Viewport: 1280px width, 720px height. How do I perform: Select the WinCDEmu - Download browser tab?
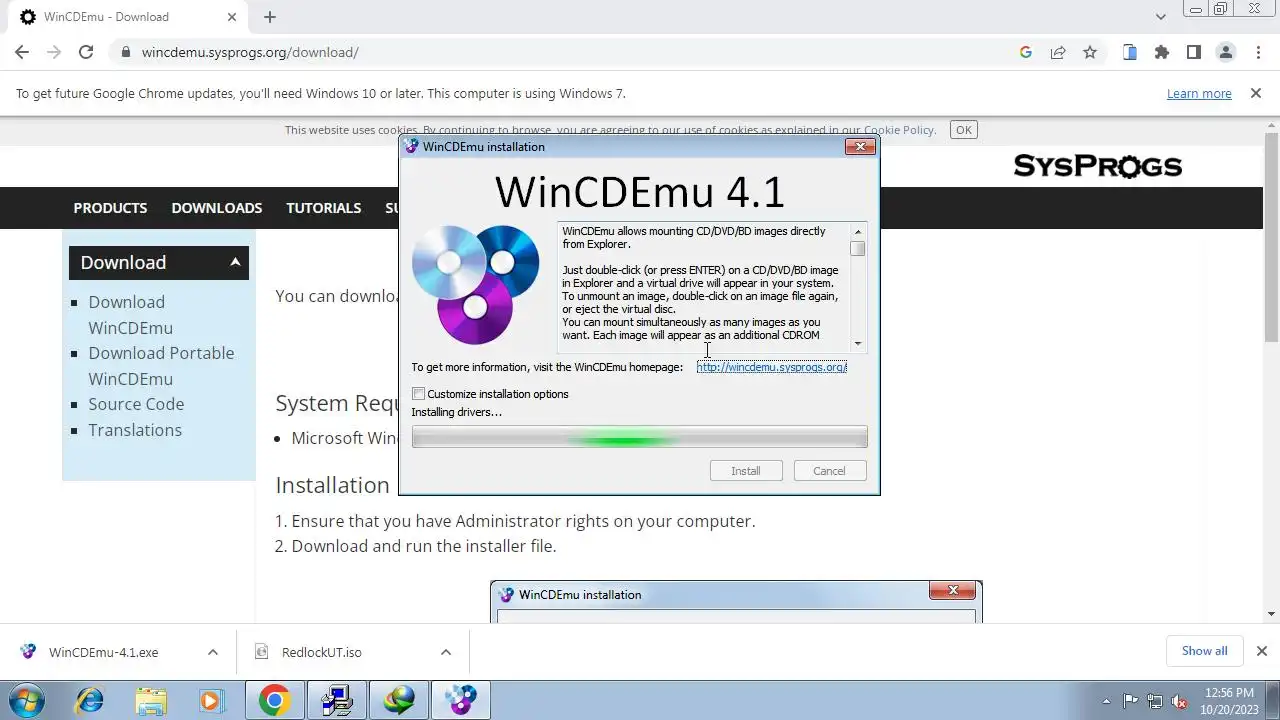point(124,17)
